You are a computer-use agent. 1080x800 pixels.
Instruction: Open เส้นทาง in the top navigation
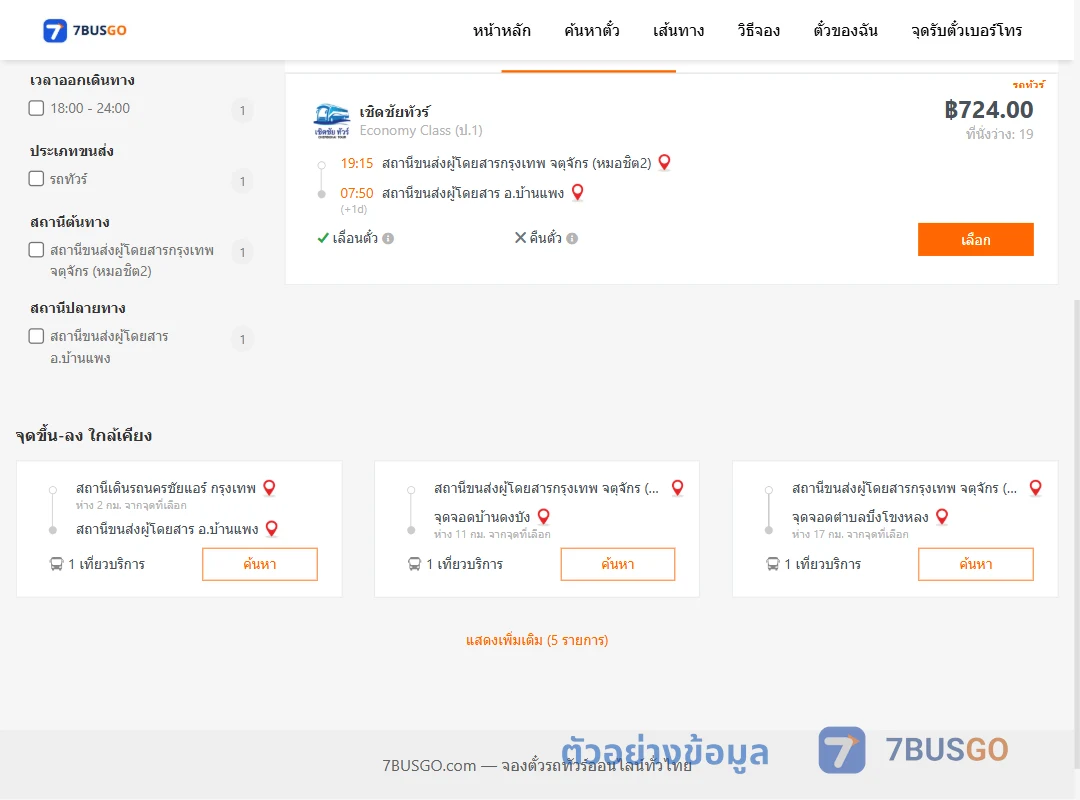[678, 30]
